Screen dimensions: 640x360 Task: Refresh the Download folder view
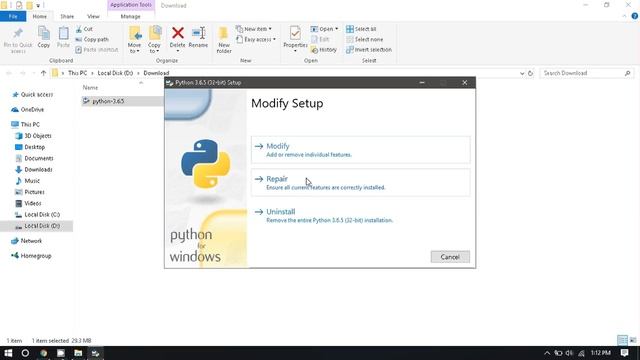click(530, 73)
